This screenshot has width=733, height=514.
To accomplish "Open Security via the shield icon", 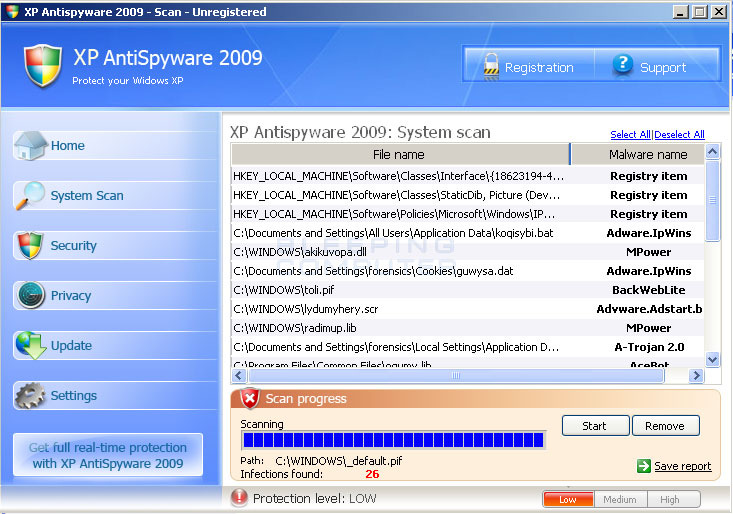I will [30, 245].
